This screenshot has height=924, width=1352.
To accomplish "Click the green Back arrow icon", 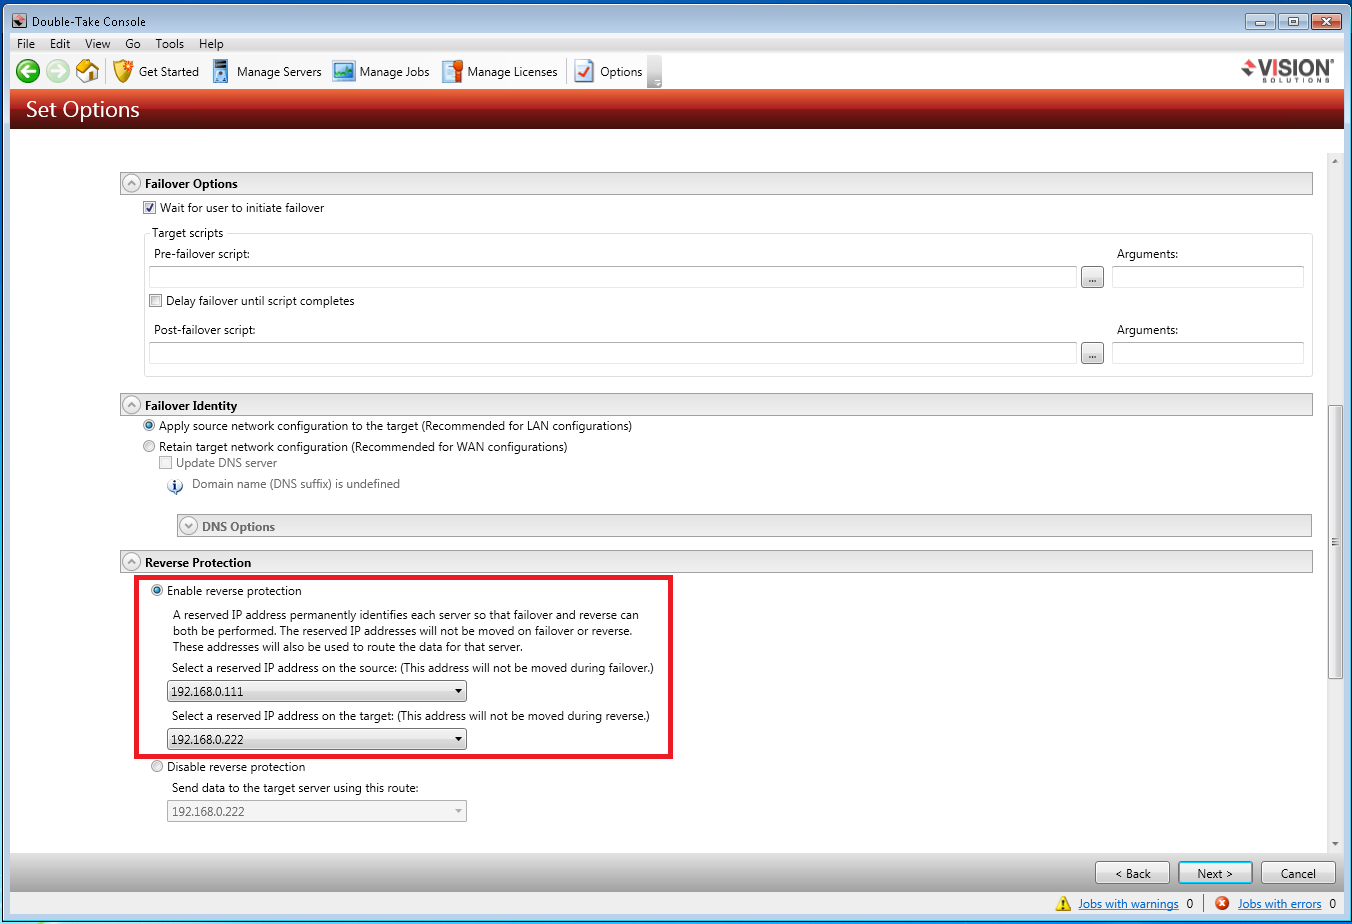I will pos(28,71).
